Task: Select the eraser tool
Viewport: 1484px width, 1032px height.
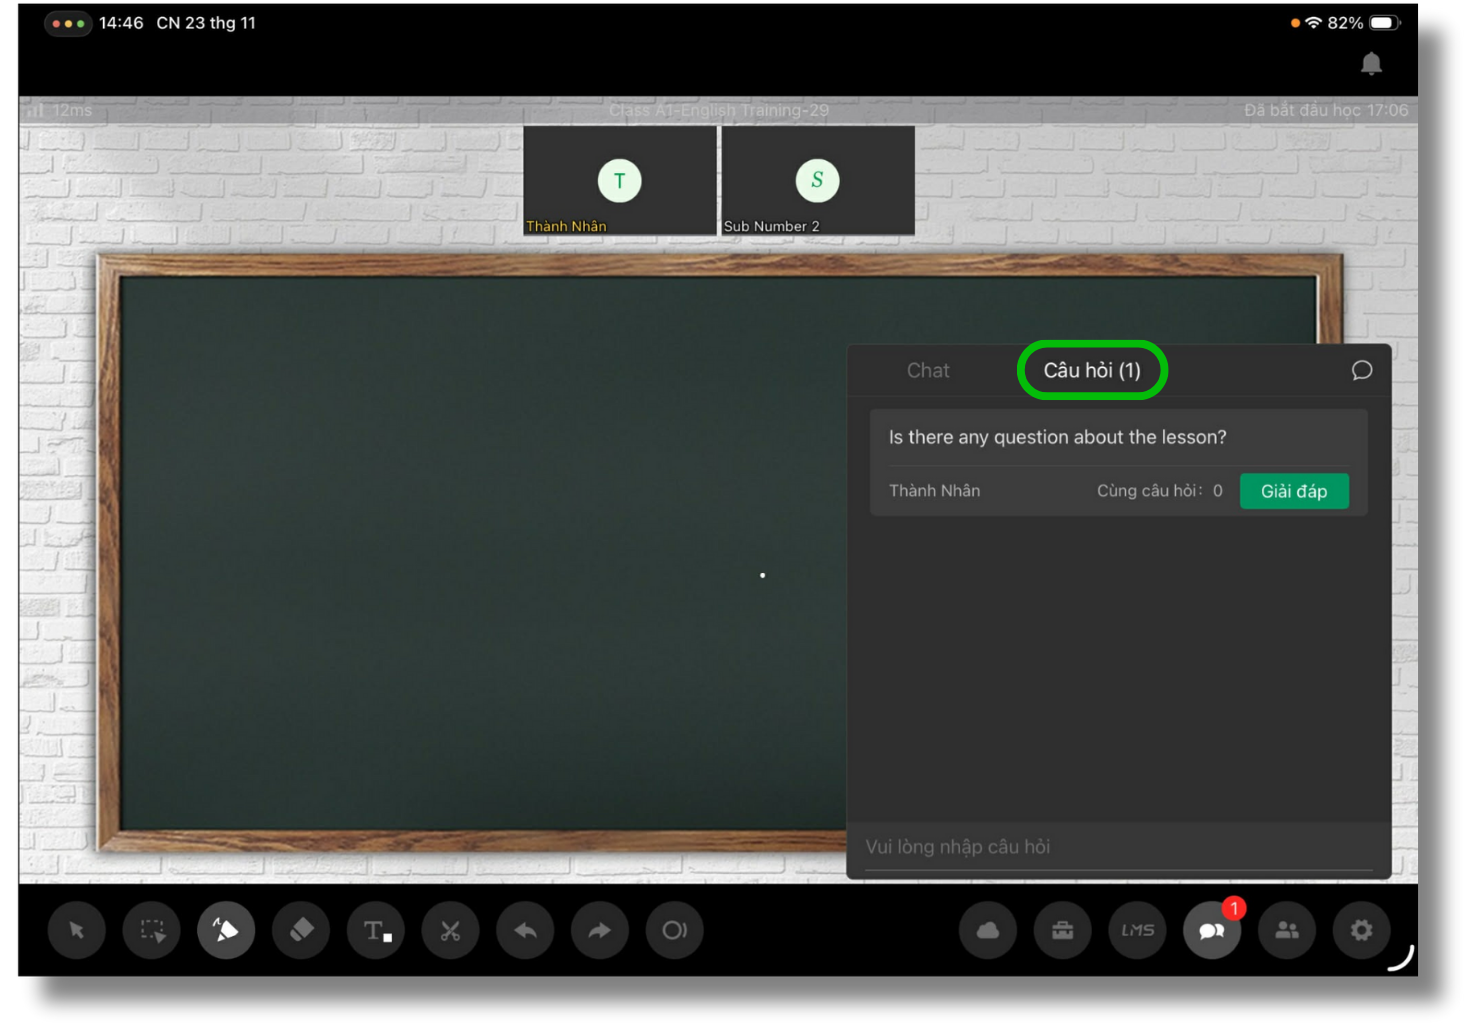Action: (301, 931)
